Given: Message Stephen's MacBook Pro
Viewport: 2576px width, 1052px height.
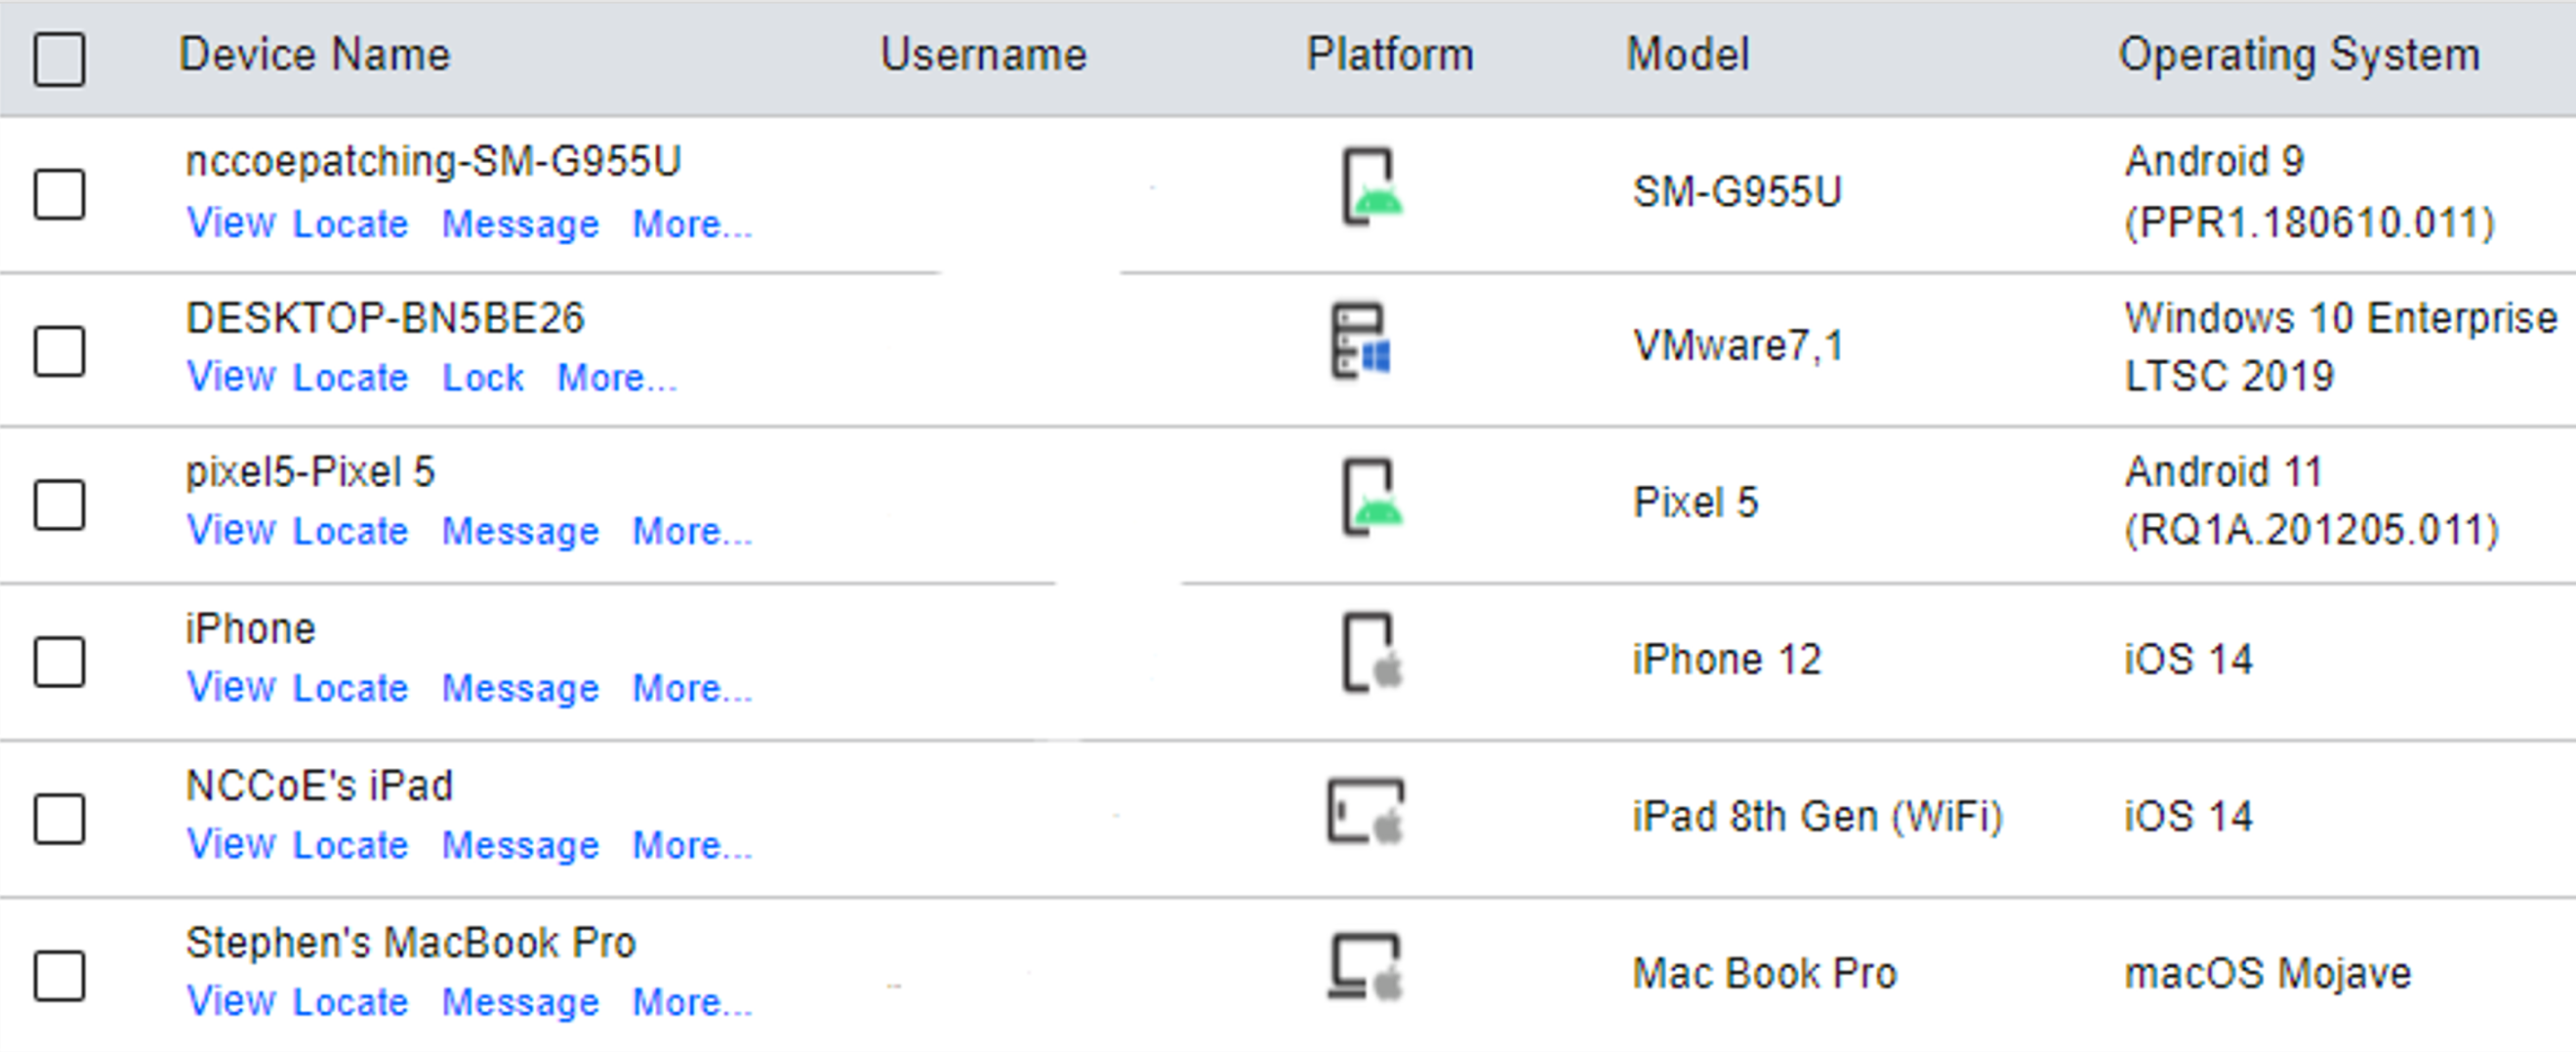Looking at the screenshot, I should tap(521, 1004).
